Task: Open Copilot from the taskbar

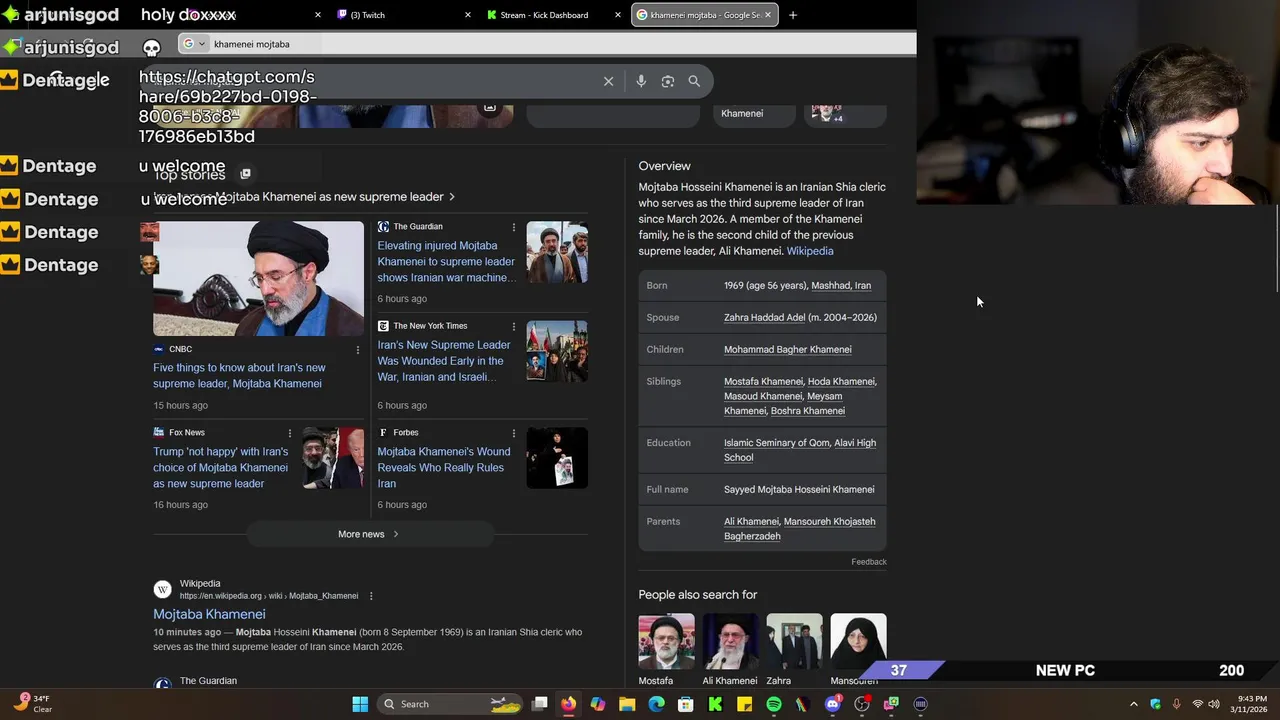Action: click(598, 704)
